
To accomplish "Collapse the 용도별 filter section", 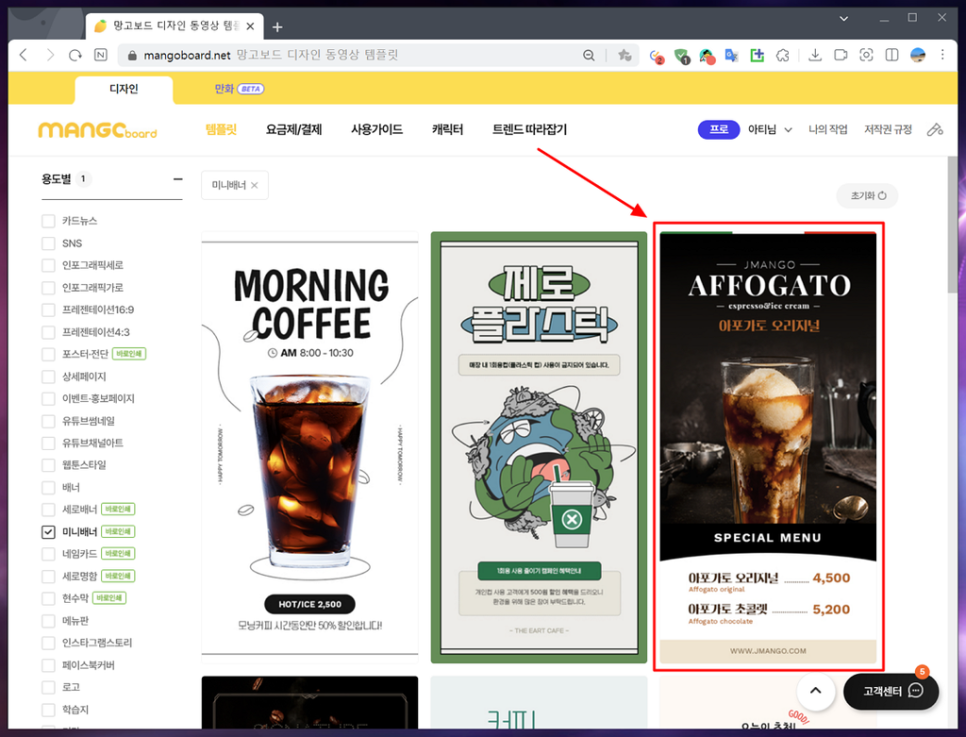I will pyautogui.click(x=178, y=179).
